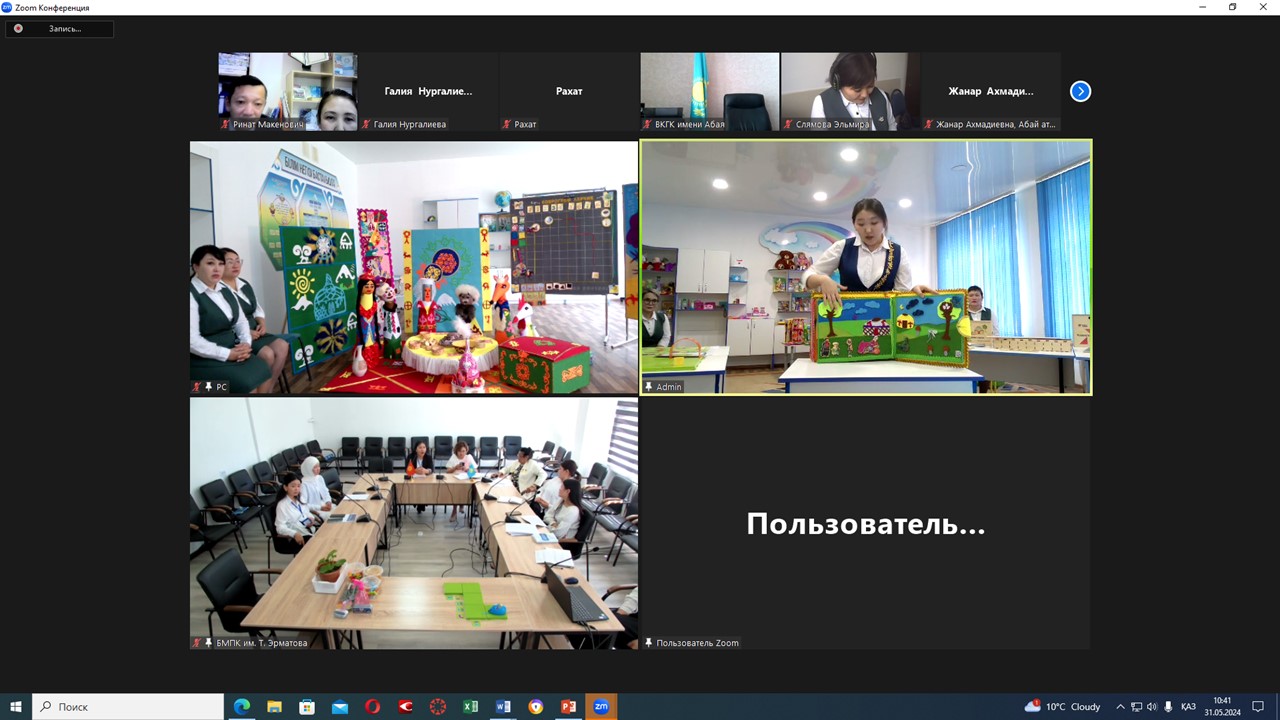Expand hidden system tray icons
The width and height of the screenshot is (1280, 720).
1120,707
